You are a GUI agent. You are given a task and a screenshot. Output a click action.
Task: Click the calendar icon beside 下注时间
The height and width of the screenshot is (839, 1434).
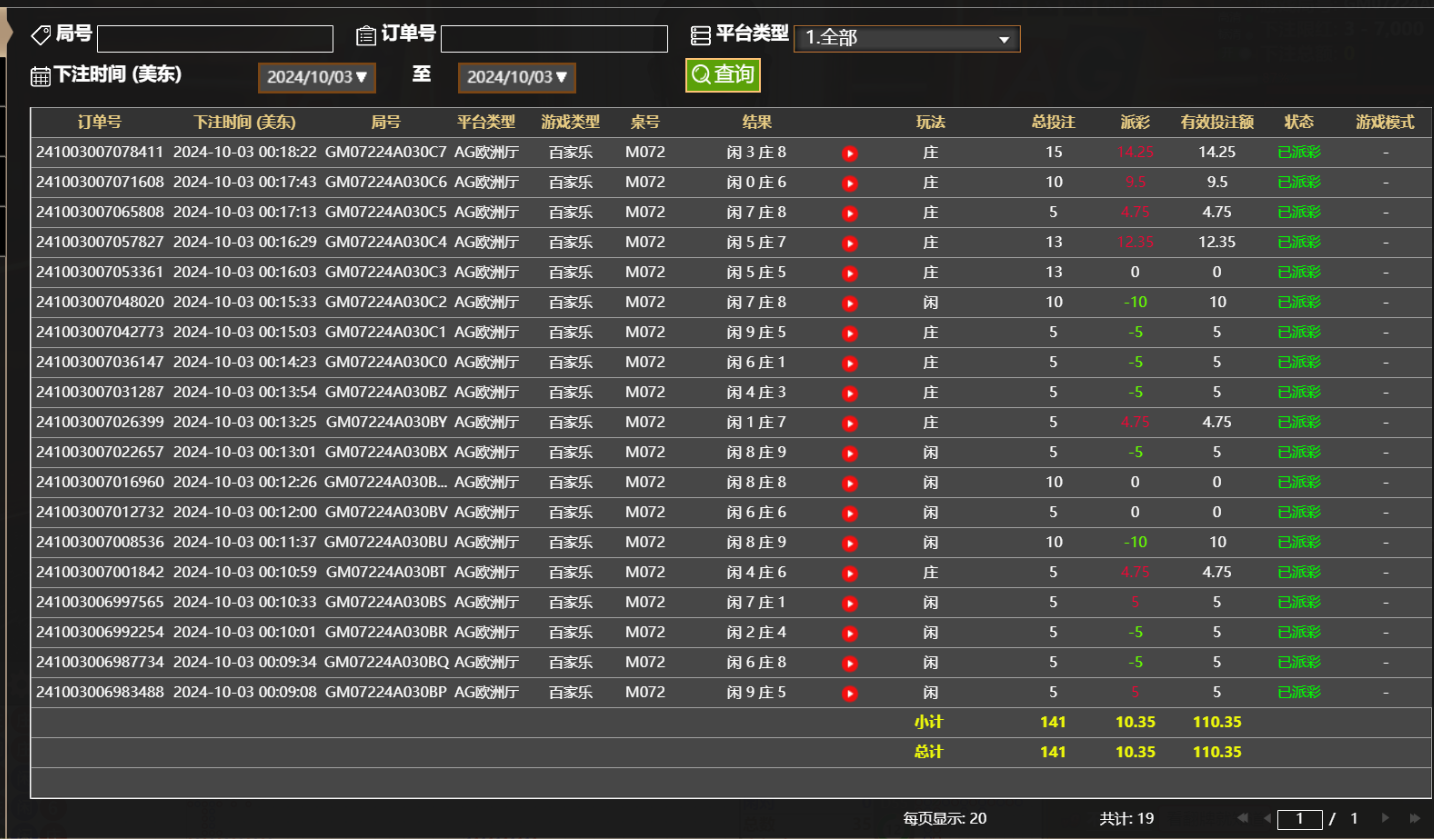[x=40, y=75]
